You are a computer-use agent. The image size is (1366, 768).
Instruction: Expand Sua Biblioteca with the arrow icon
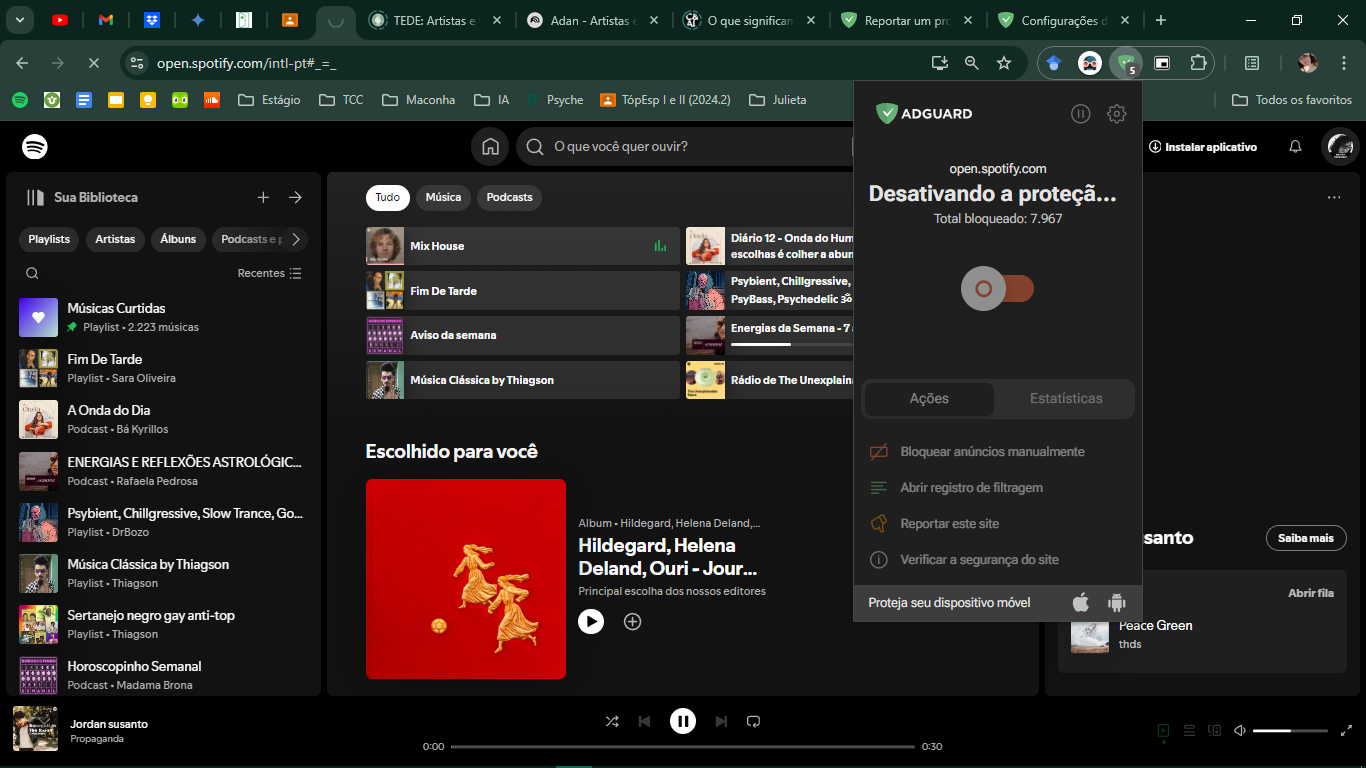pyautogui.click(x=295, y=198)
